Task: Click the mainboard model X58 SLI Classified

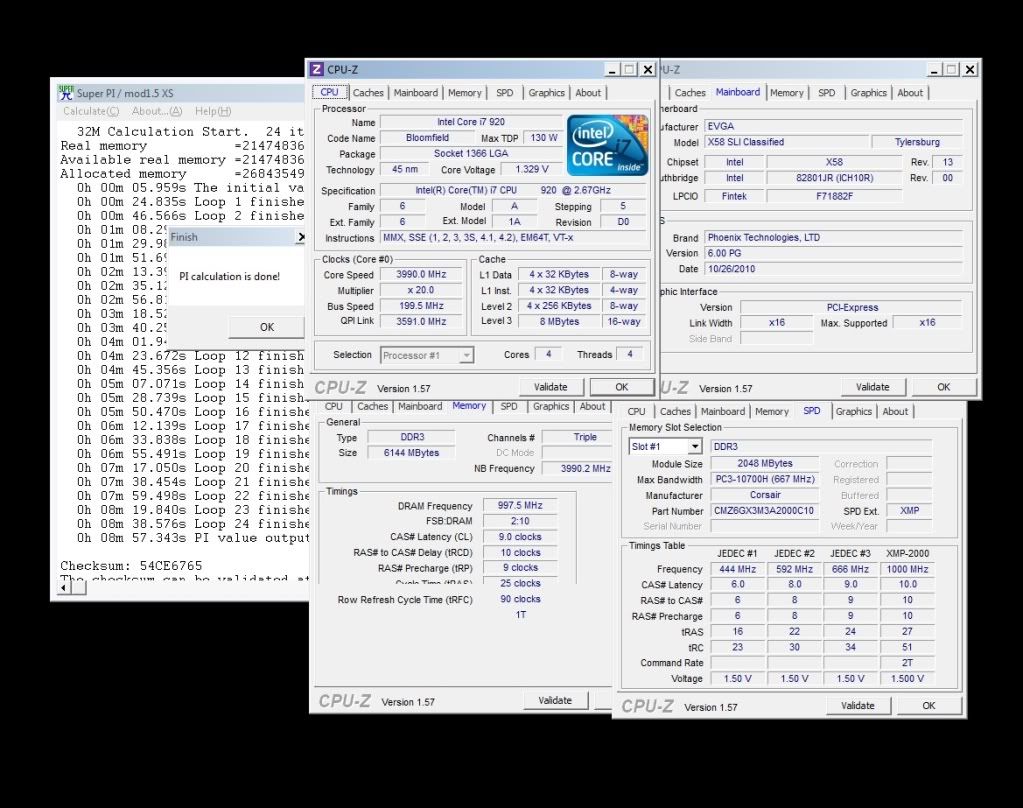Action: click(x=786, y=142)
